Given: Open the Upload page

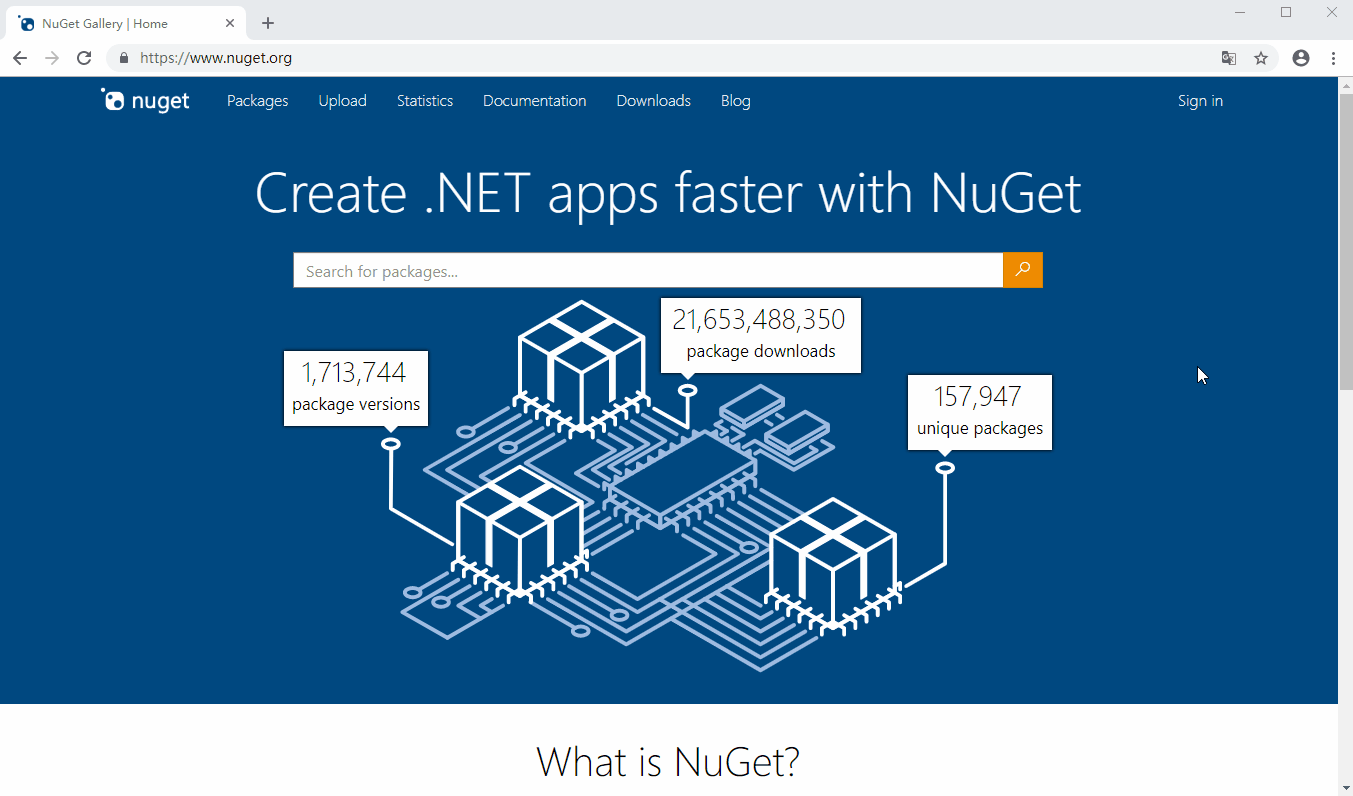Looking at the screenshot, I should (x=343, y=101).
